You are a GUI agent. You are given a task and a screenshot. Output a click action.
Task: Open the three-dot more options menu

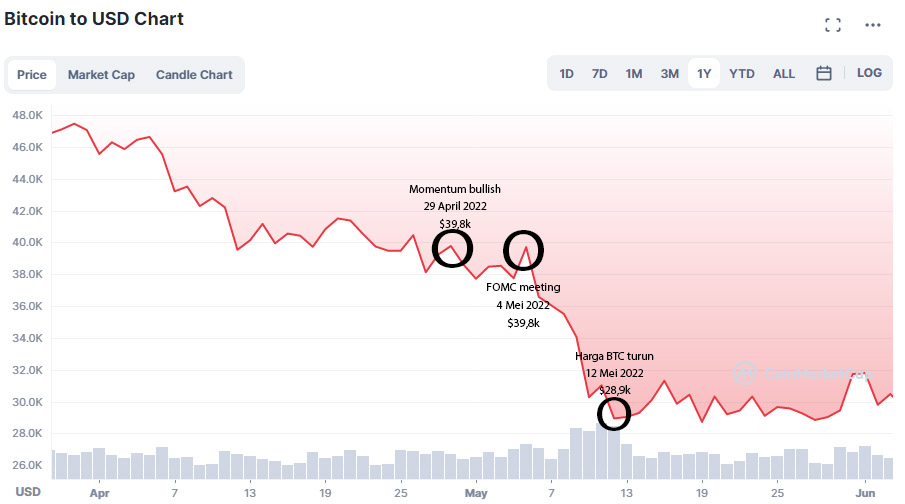[873, 25]
